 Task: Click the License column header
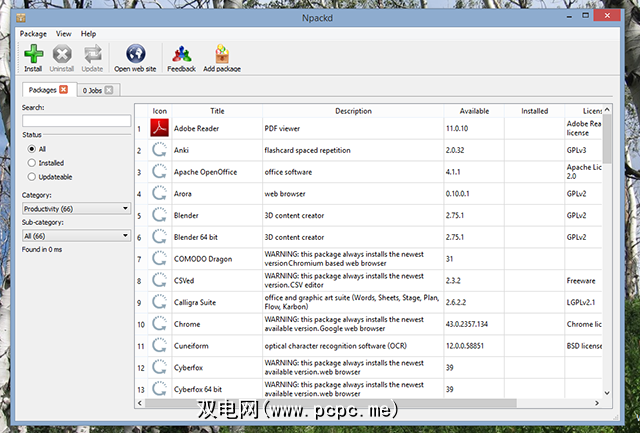click(584, 111)
